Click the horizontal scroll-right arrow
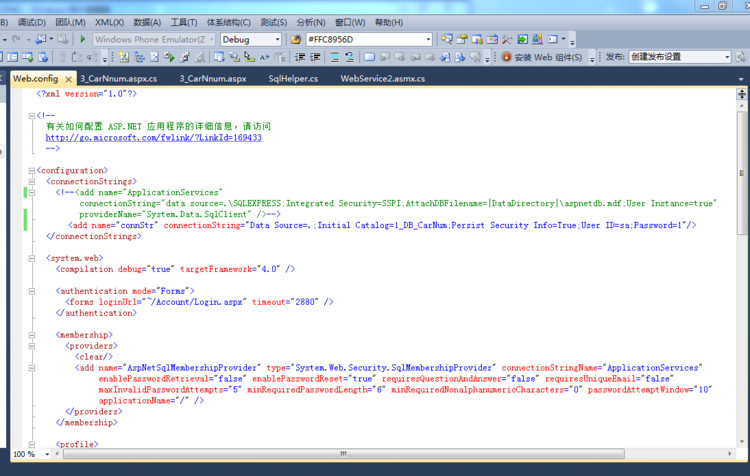Image resolution: width=750 pixels, height=476 pixels. 729,454
